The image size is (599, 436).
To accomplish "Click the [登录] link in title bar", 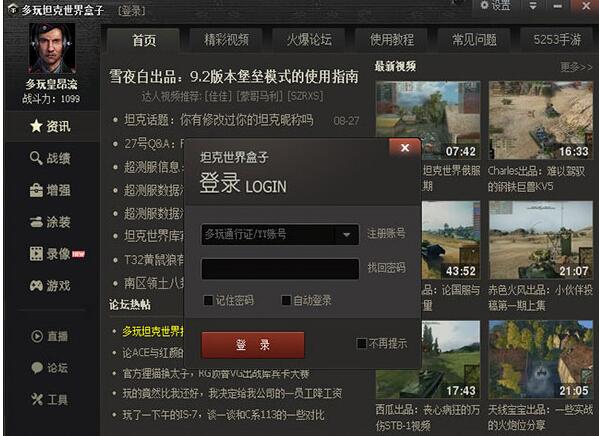I will tap(132, 11).
